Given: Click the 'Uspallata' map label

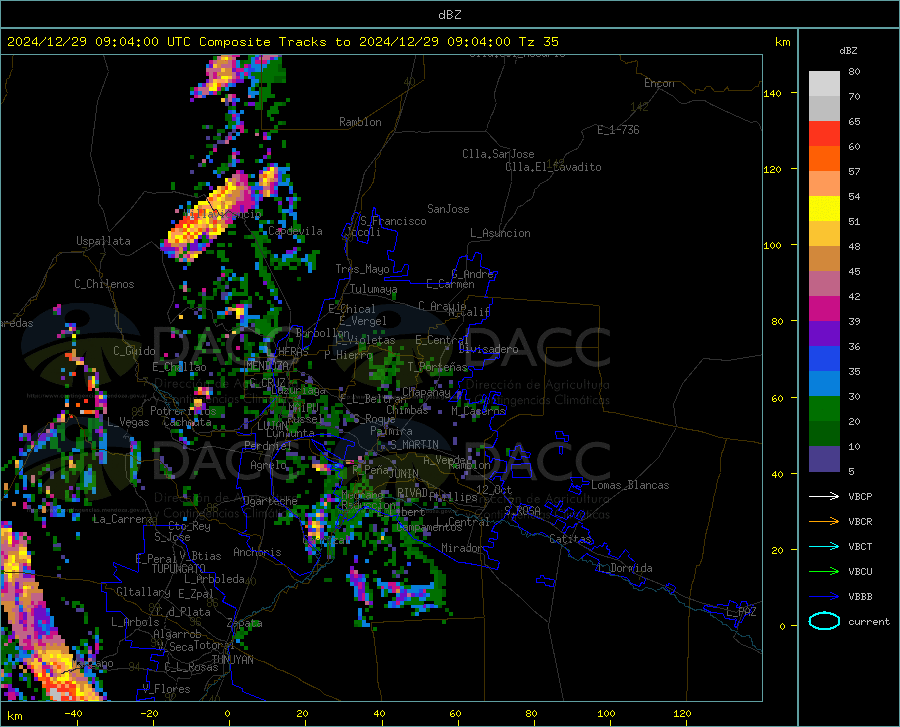Looking at the screenshot, I should [103, 241].
